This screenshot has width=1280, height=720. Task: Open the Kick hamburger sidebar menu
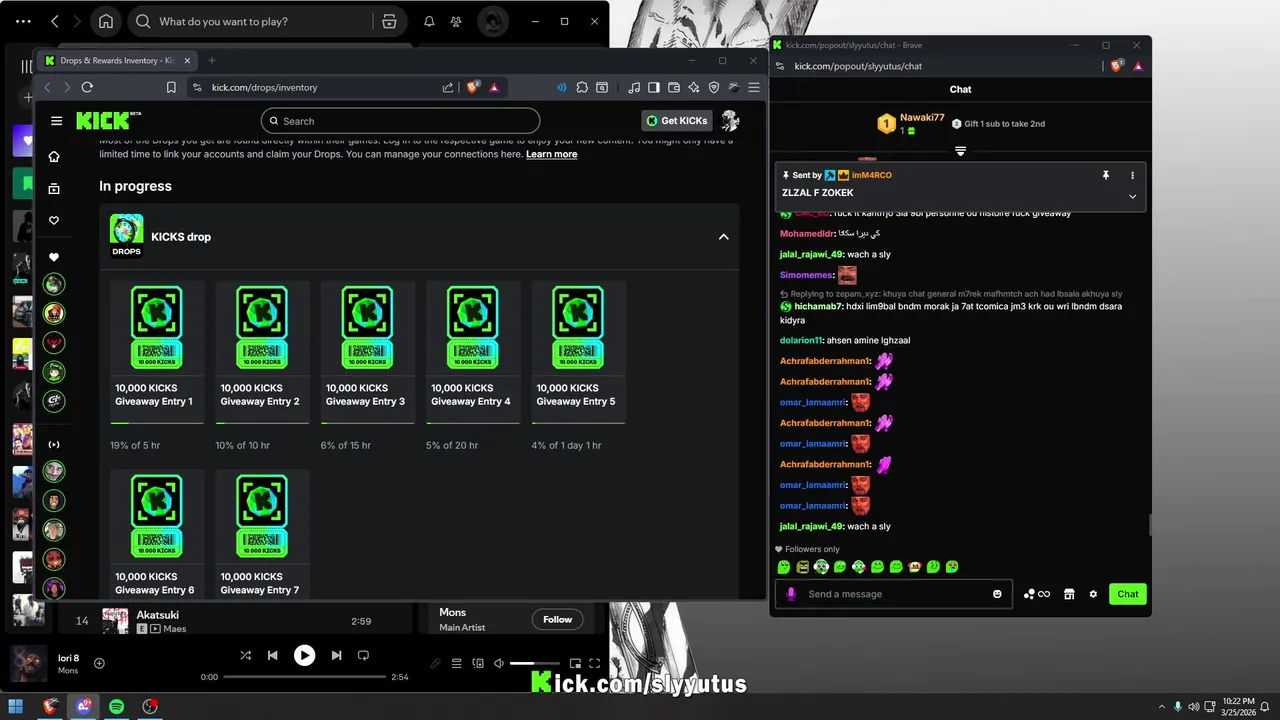tap(56, 121)
